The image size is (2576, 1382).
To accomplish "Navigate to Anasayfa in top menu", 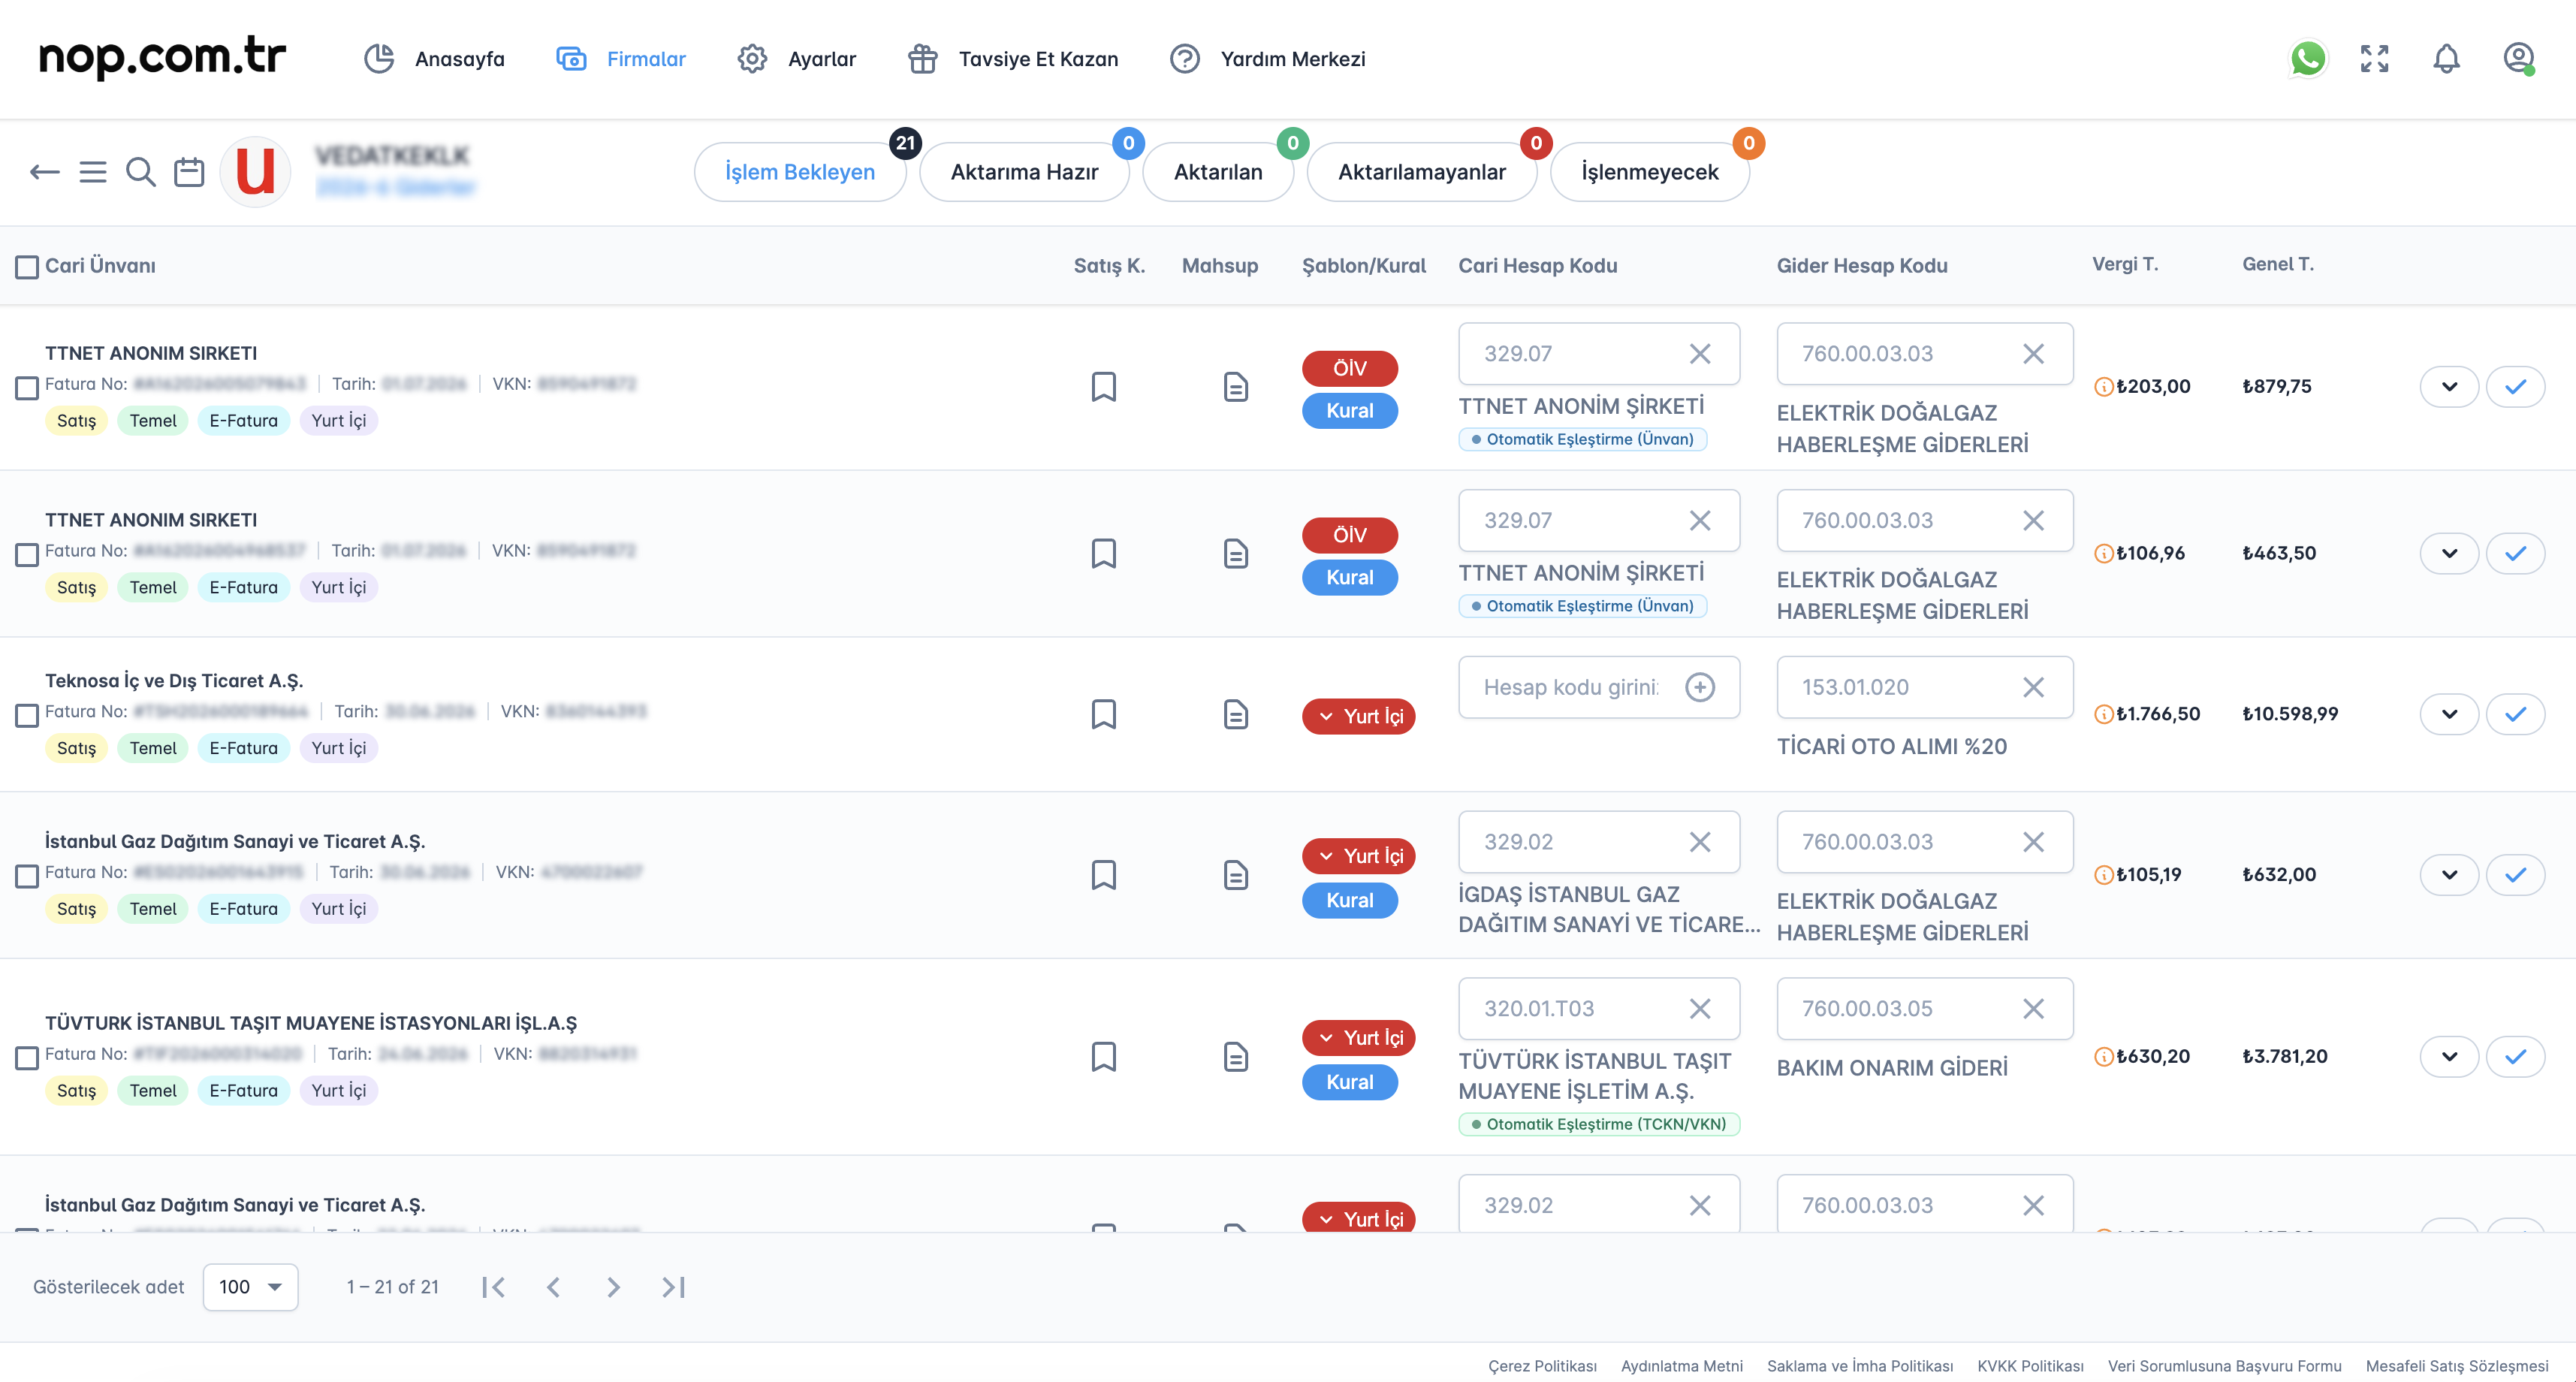I will 434,59.
